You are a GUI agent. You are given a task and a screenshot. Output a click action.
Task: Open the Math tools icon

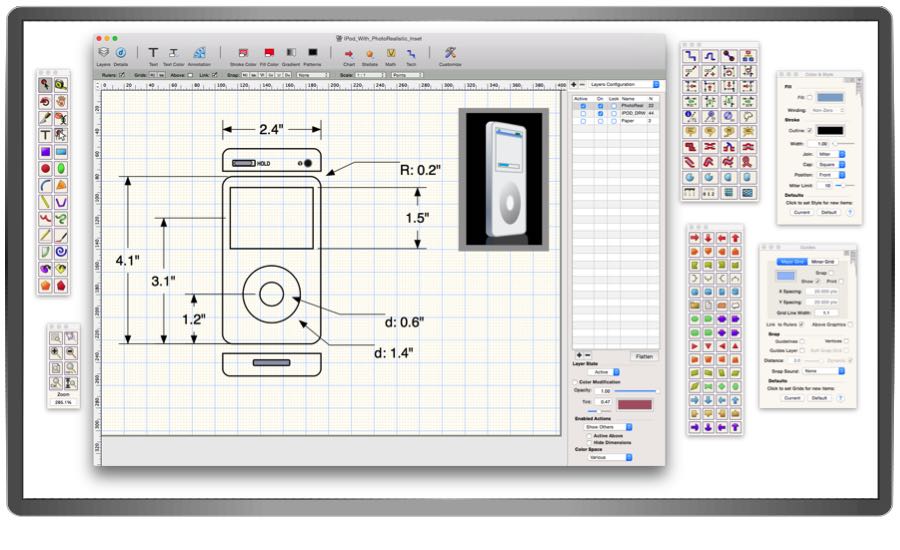391,53
